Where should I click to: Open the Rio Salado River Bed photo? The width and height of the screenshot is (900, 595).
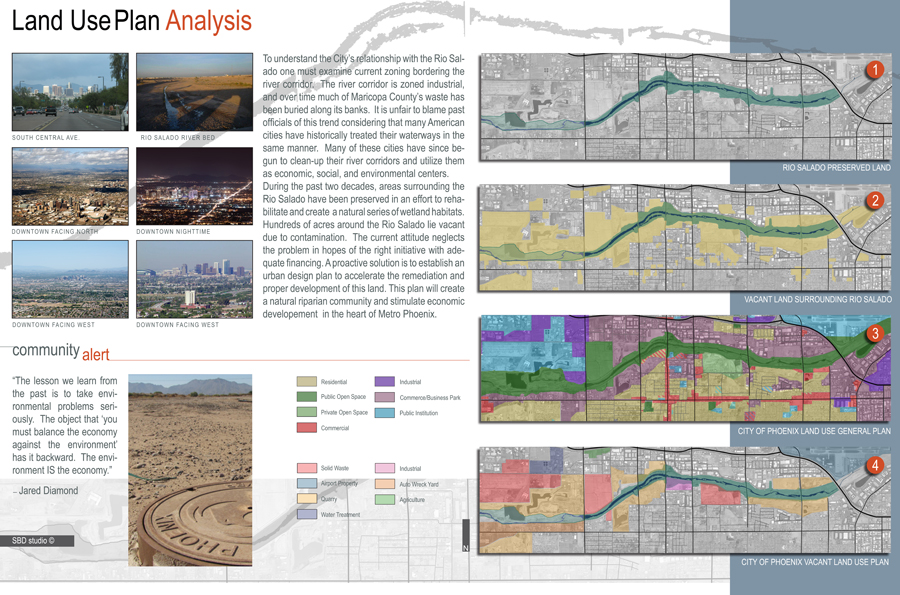[194, 92]
